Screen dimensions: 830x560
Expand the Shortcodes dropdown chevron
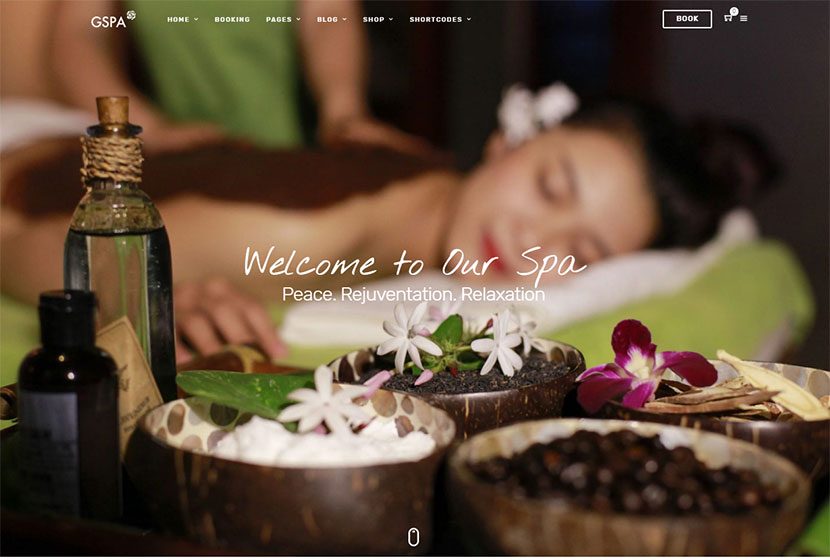(x=468, y=19)
